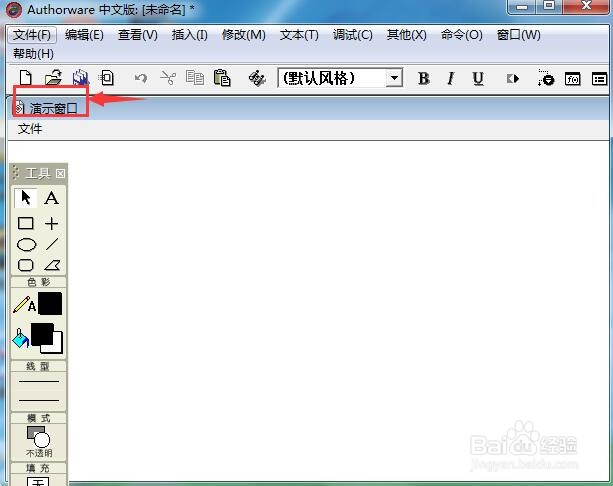Open the 插入(I) menu
Viewport: 613px width, 486px height.
click(x=189, y=35)
